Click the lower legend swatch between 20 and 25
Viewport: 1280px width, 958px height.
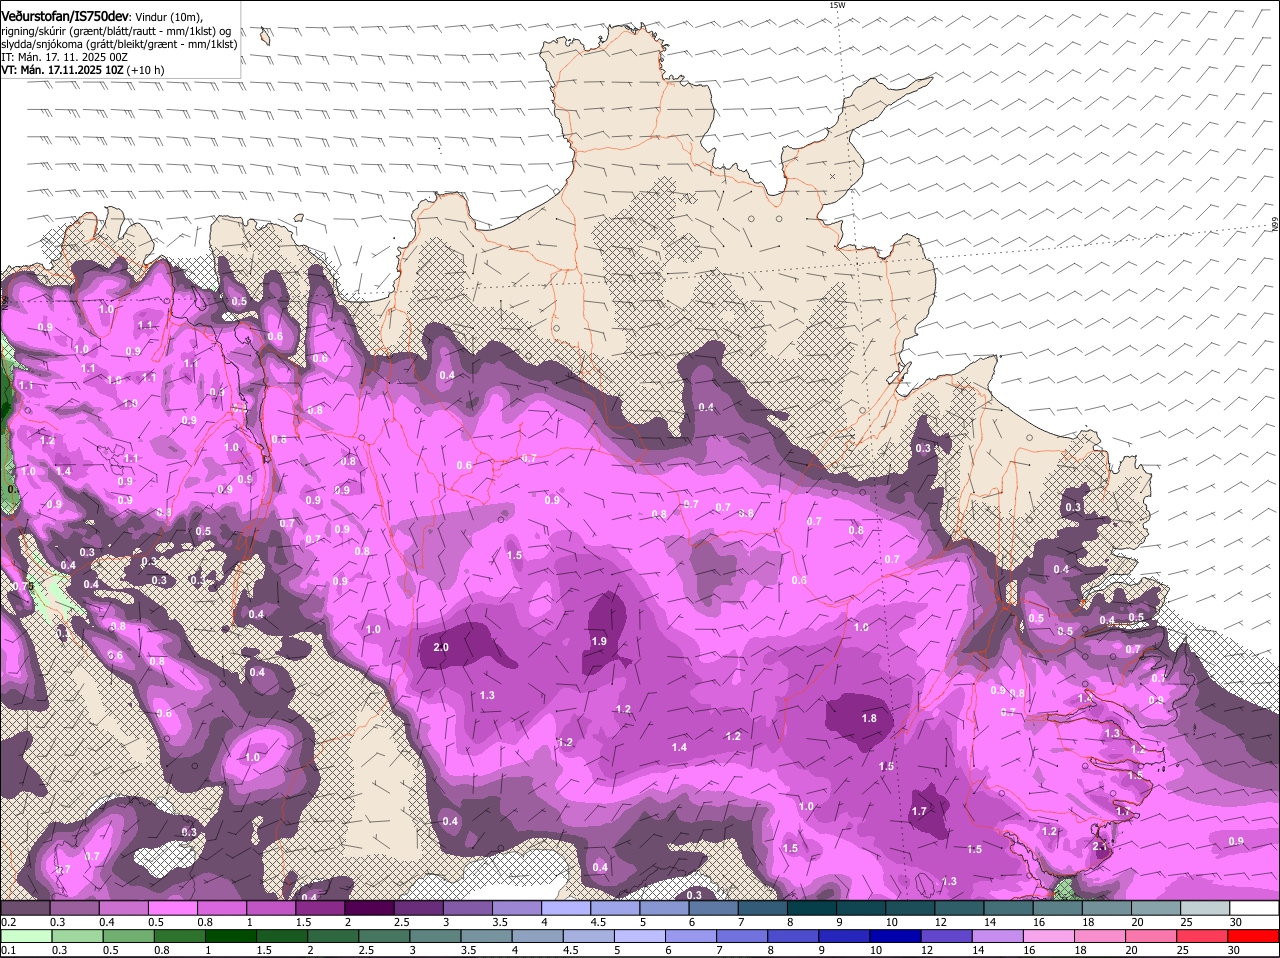(x=1152, y=936)
